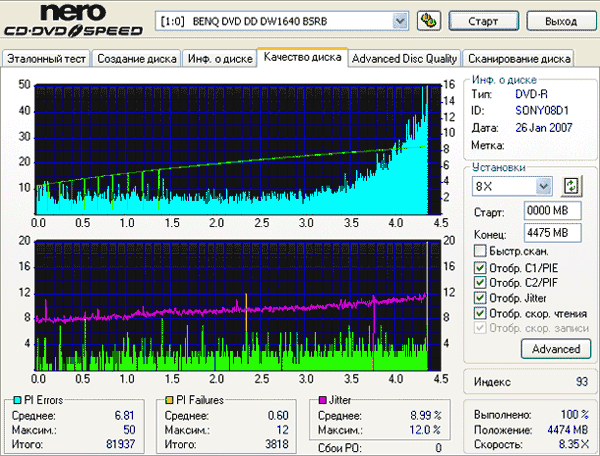Open the BENQ DVD drive selection dropdown
The width and height of the screenshot is (600, 456).
click(400, 20)
